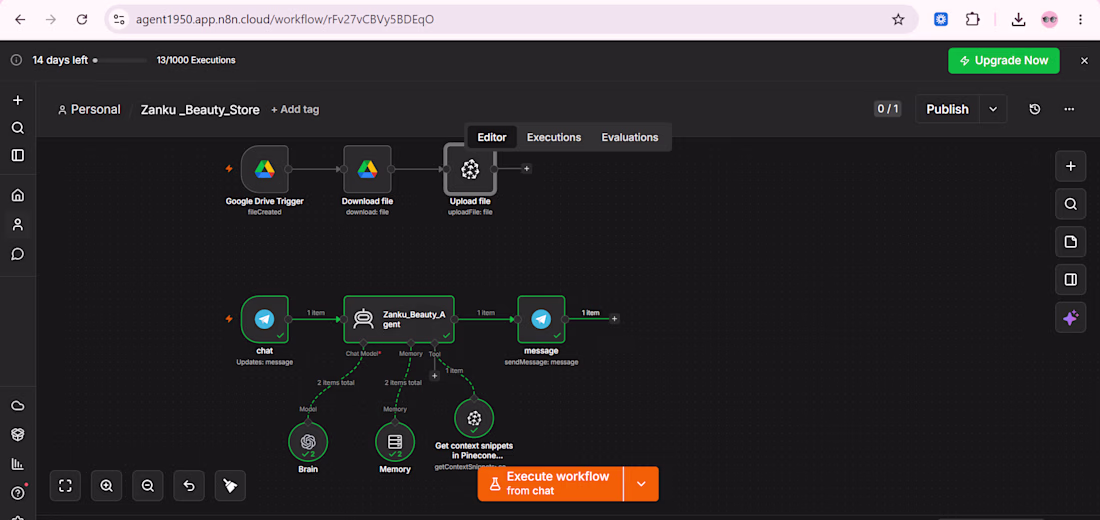Toggle the canvas side panel button at right
This screenshot has height=520, width=1100.
click(x=1071, y=280)
